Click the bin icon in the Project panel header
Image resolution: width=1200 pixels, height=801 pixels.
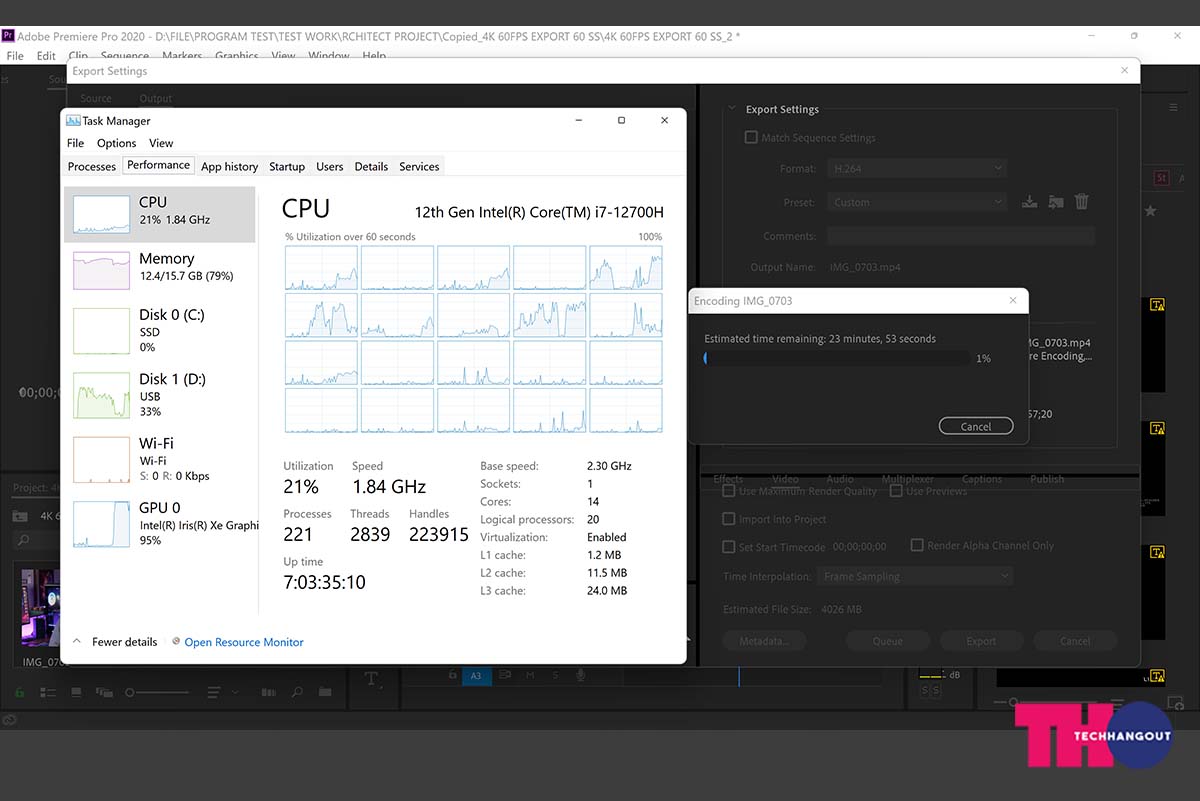click(x=19, y=516)
